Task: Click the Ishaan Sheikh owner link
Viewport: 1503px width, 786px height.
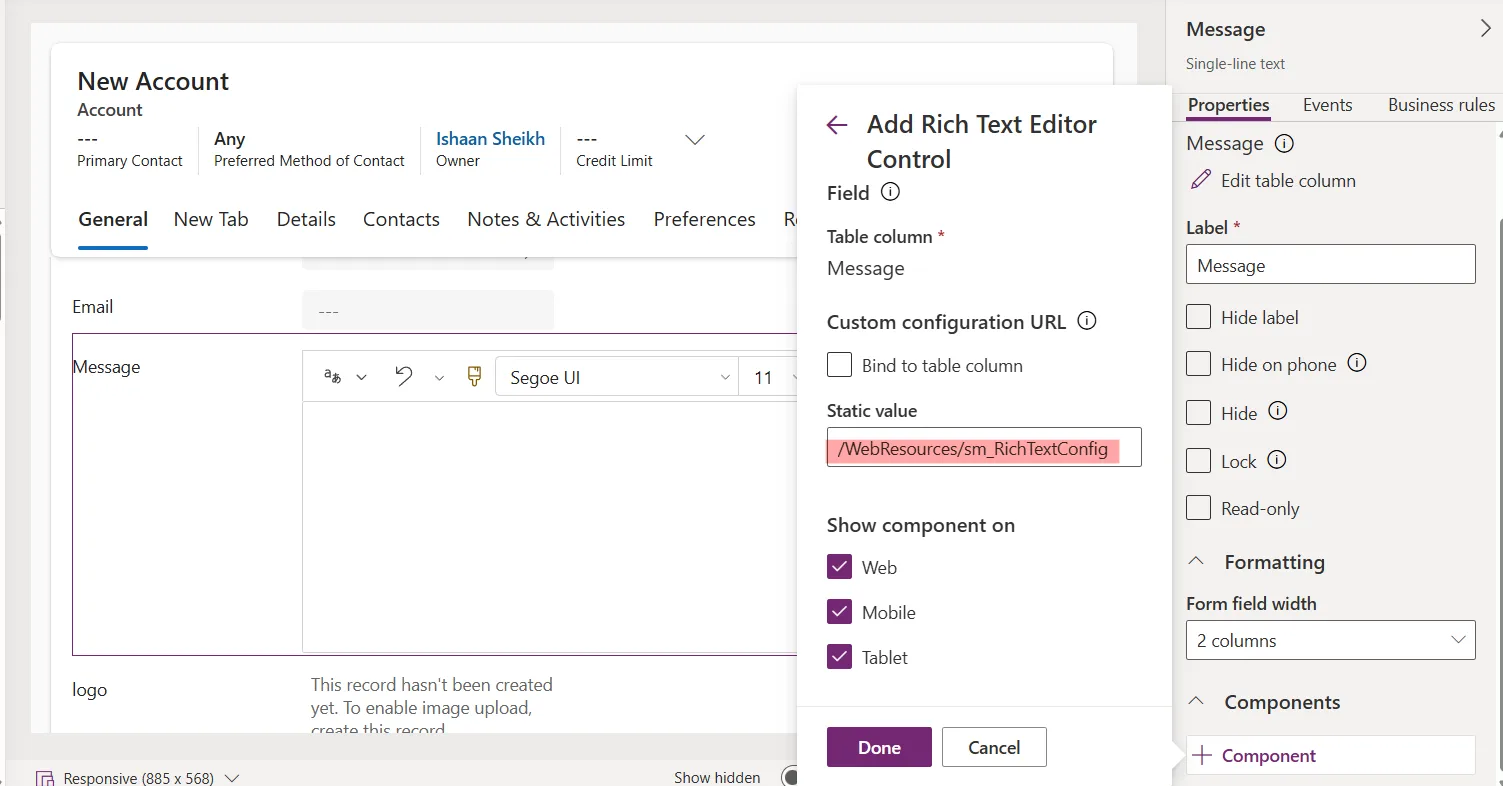Action: 490,139
